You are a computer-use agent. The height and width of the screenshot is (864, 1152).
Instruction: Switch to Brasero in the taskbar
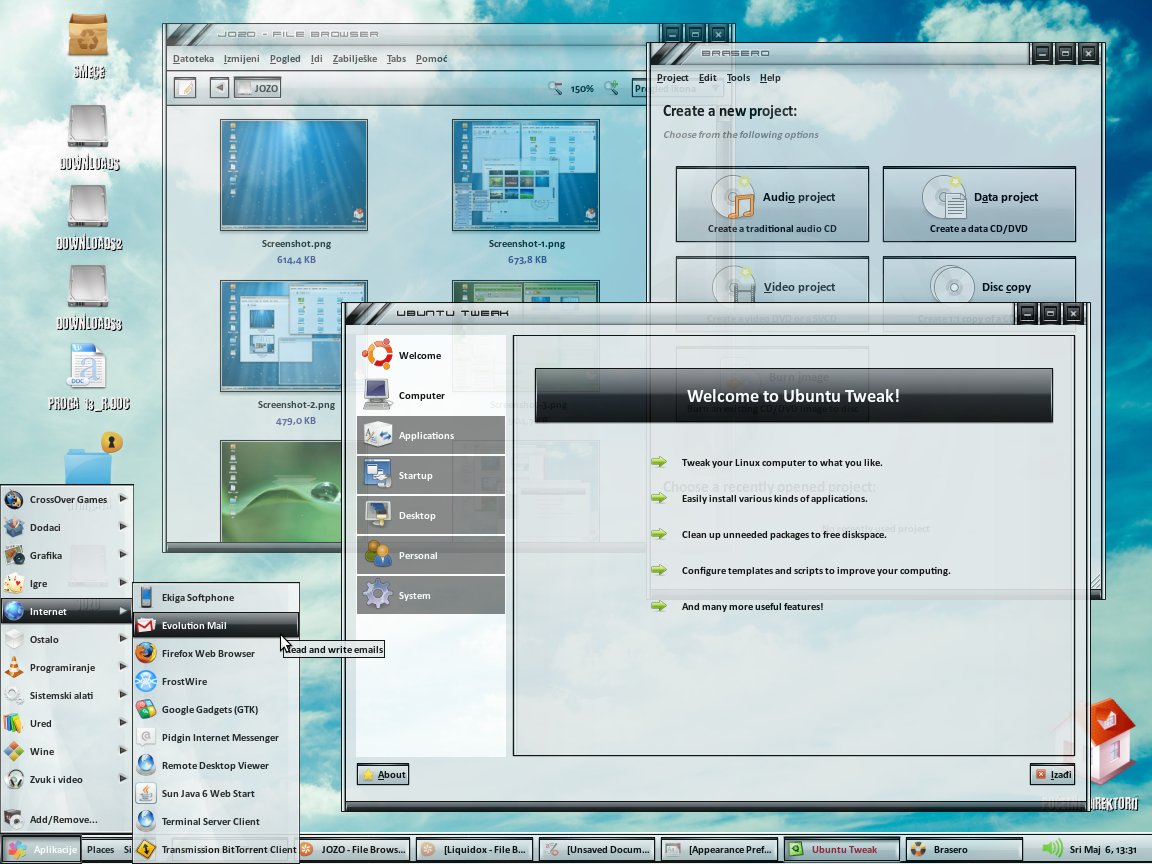(964, 849)
